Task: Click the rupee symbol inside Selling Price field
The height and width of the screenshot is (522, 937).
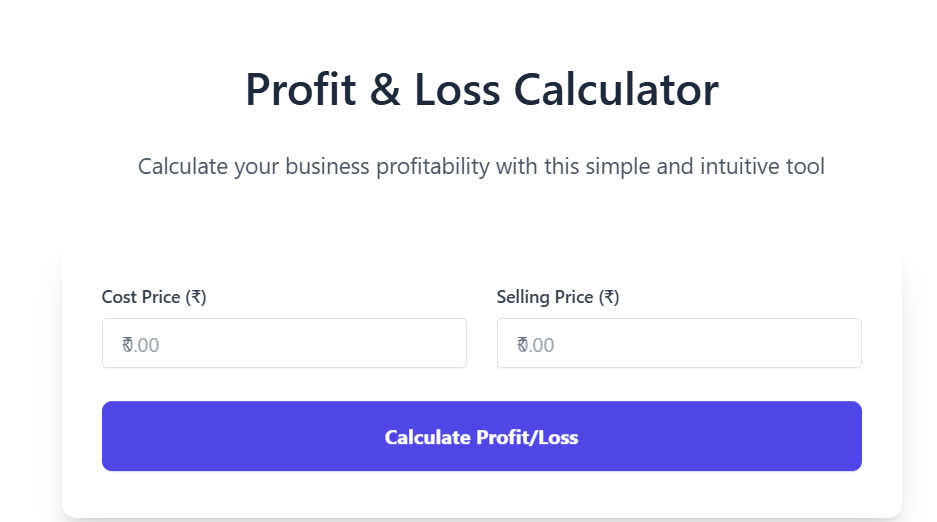Action: pos(521,345)
